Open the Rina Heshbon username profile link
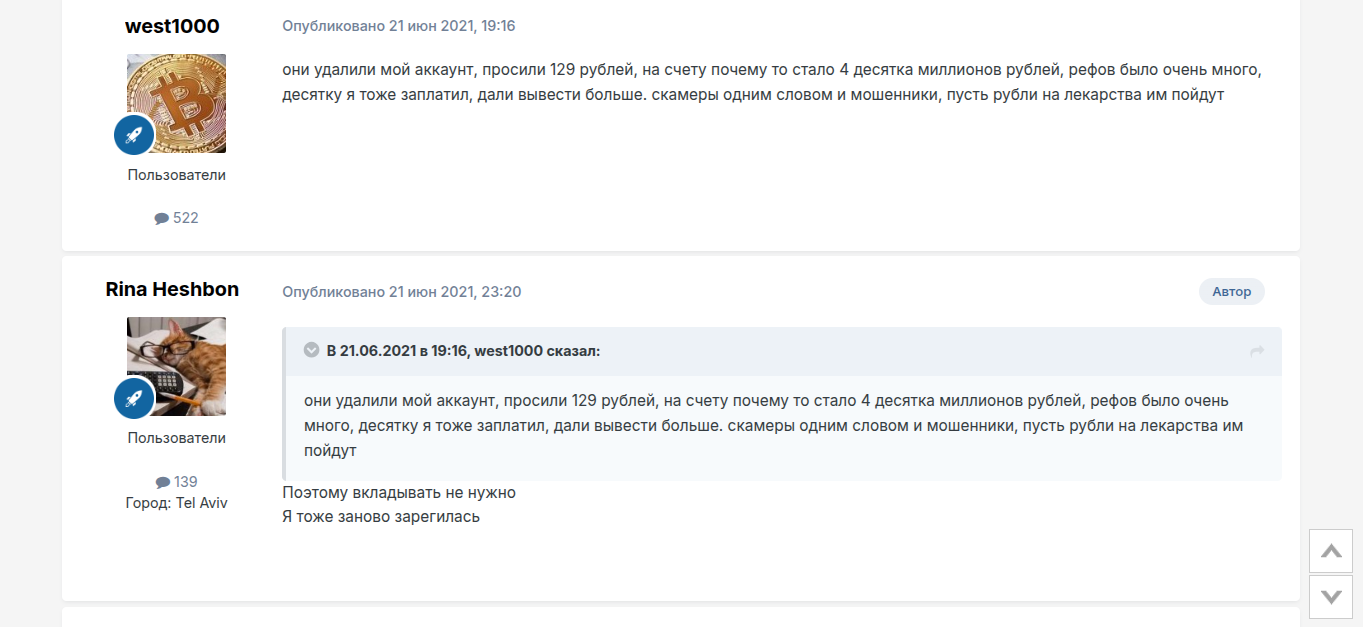1363x627 pixels. click(x=172, y=289)
